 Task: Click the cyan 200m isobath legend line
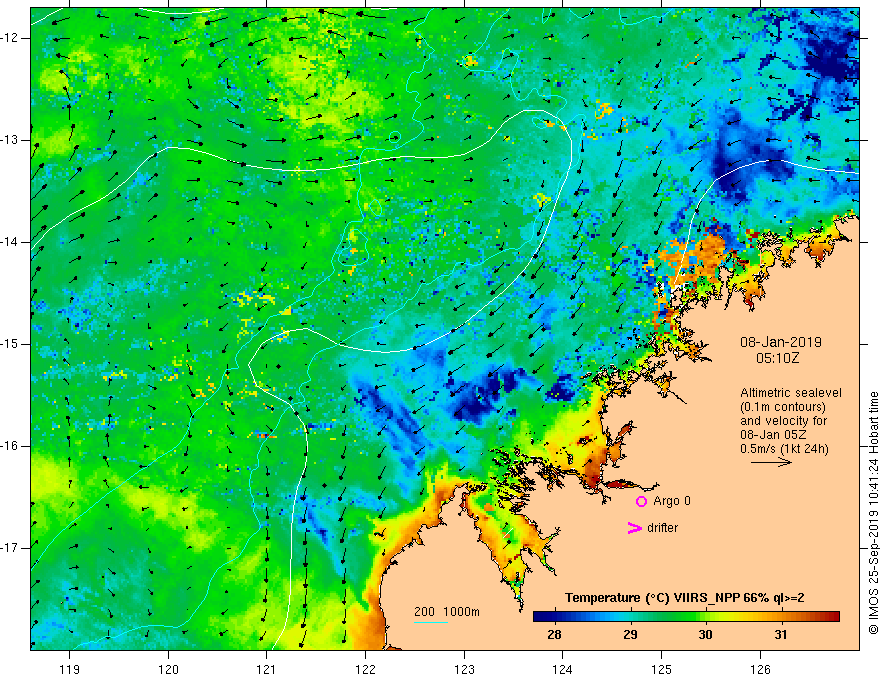(430, 622)
